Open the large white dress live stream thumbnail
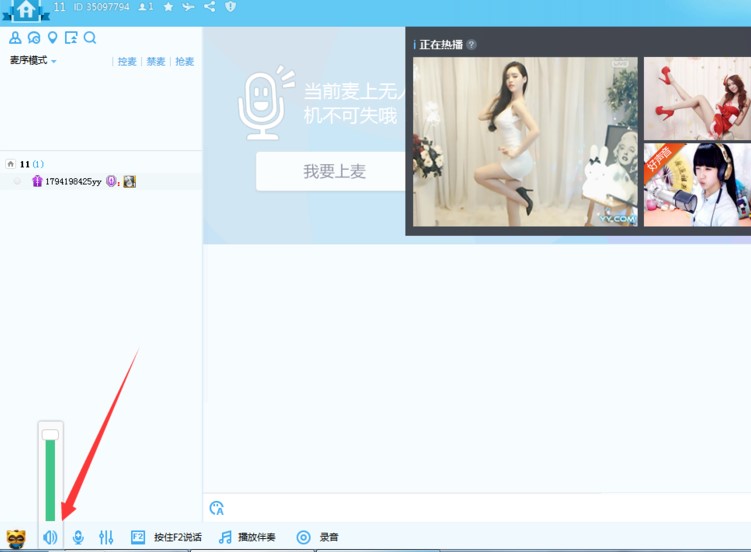Image resolution: width=751 pixels, height=552 pixels. point(525,142)
